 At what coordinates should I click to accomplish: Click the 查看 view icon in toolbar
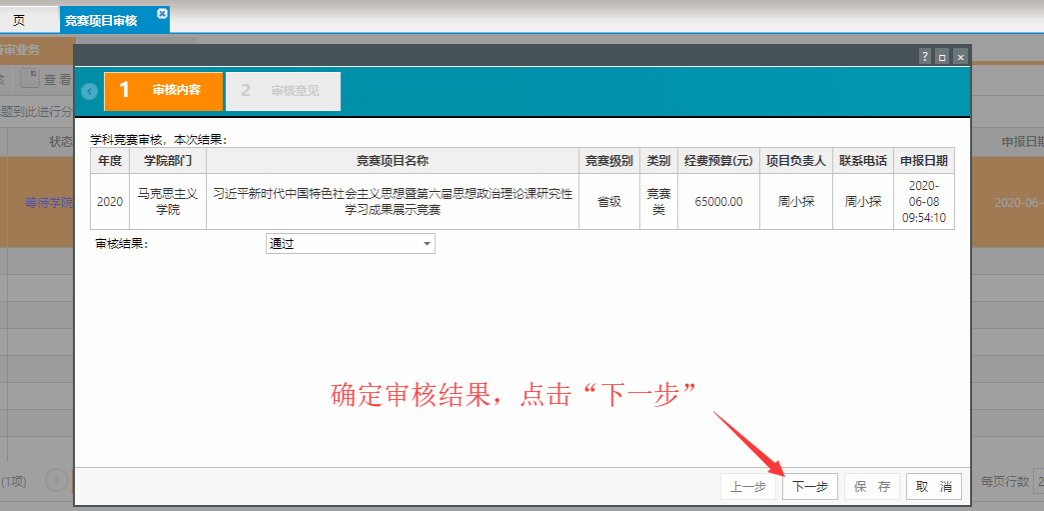(31, 79)
